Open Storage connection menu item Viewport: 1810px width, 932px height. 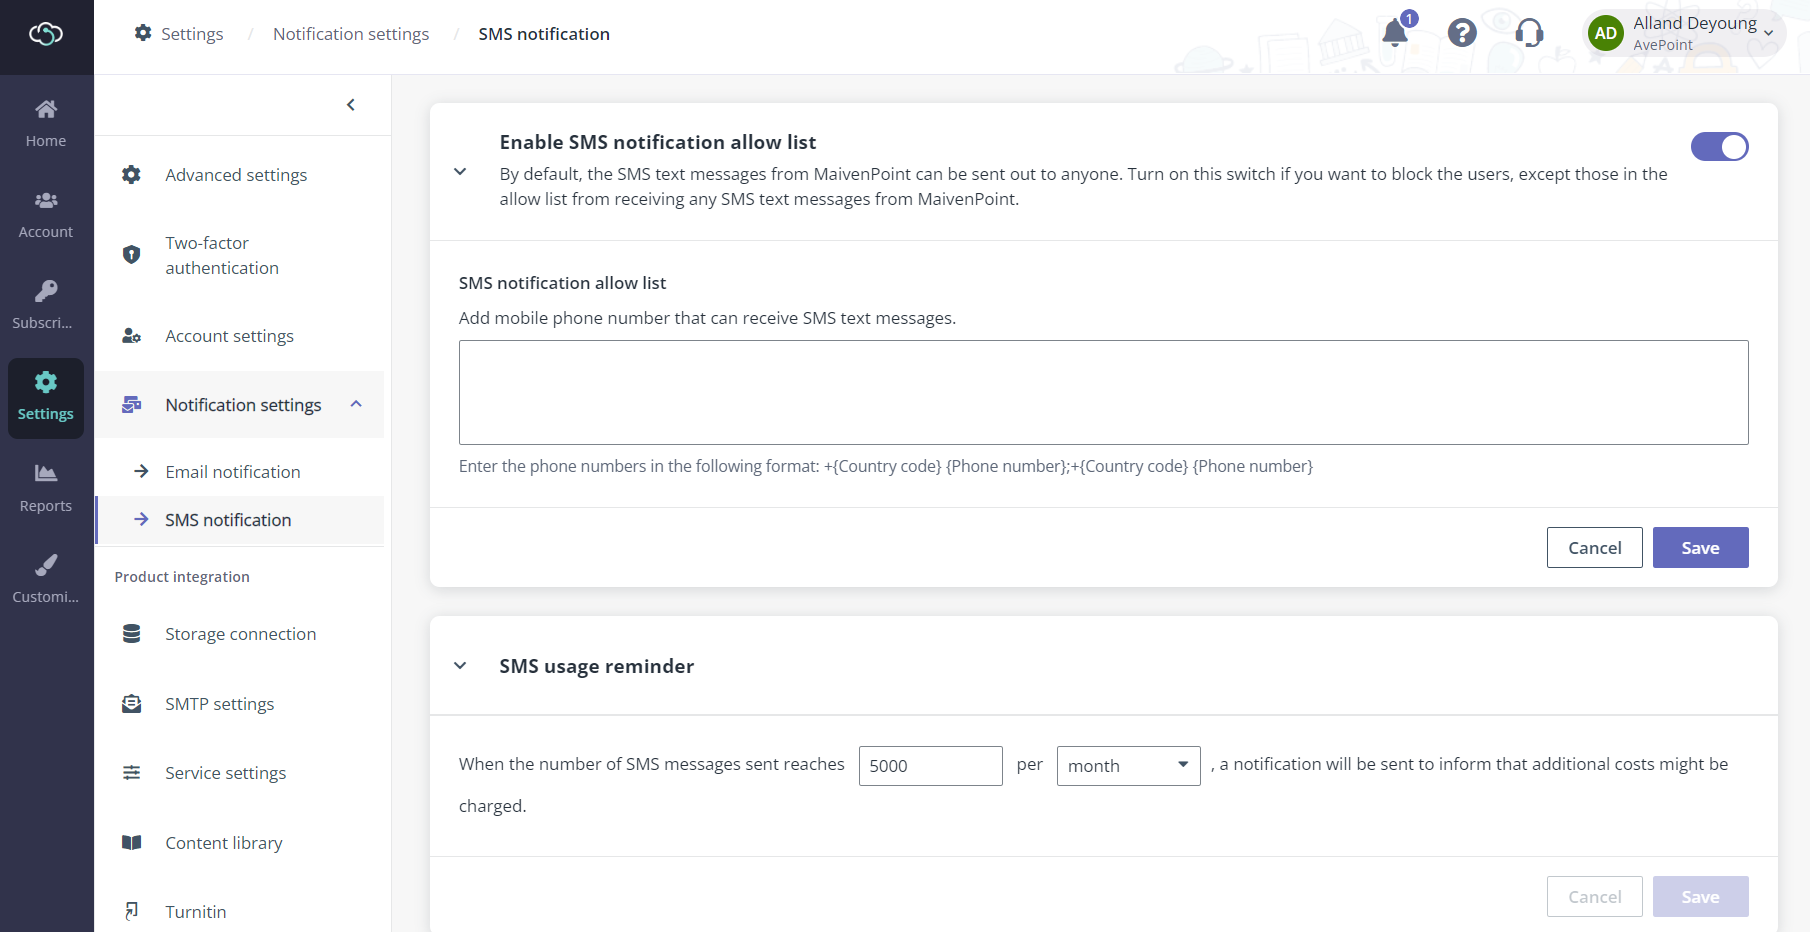[240, 634]
